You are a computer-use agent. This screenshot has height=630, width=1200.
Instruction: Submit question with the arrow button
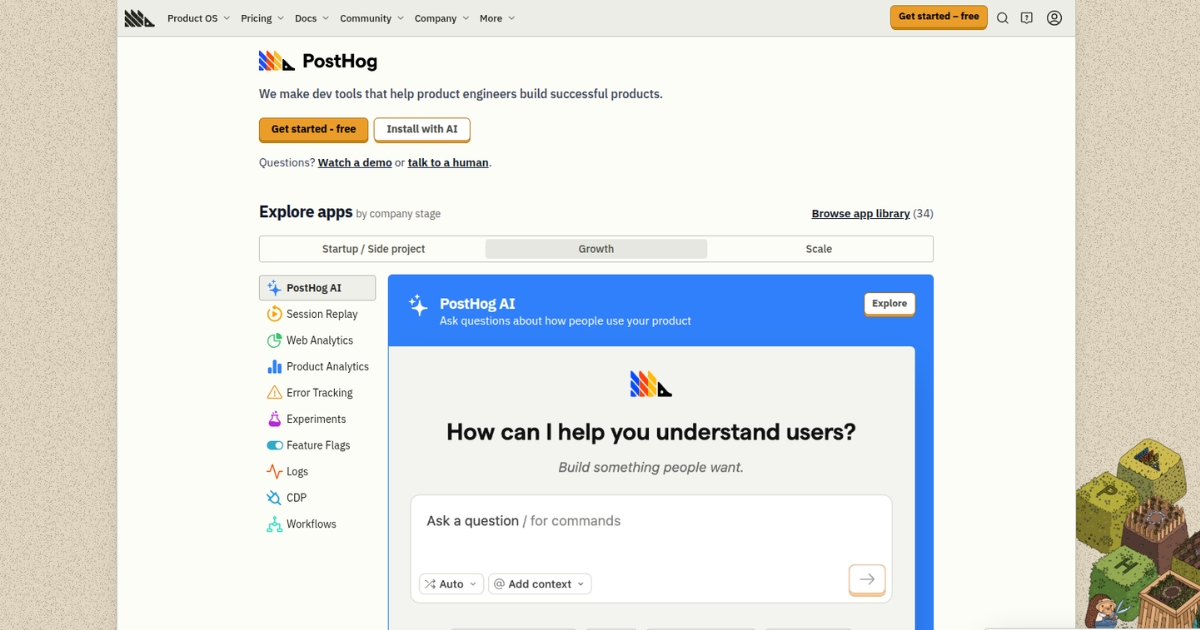[867, 579]
